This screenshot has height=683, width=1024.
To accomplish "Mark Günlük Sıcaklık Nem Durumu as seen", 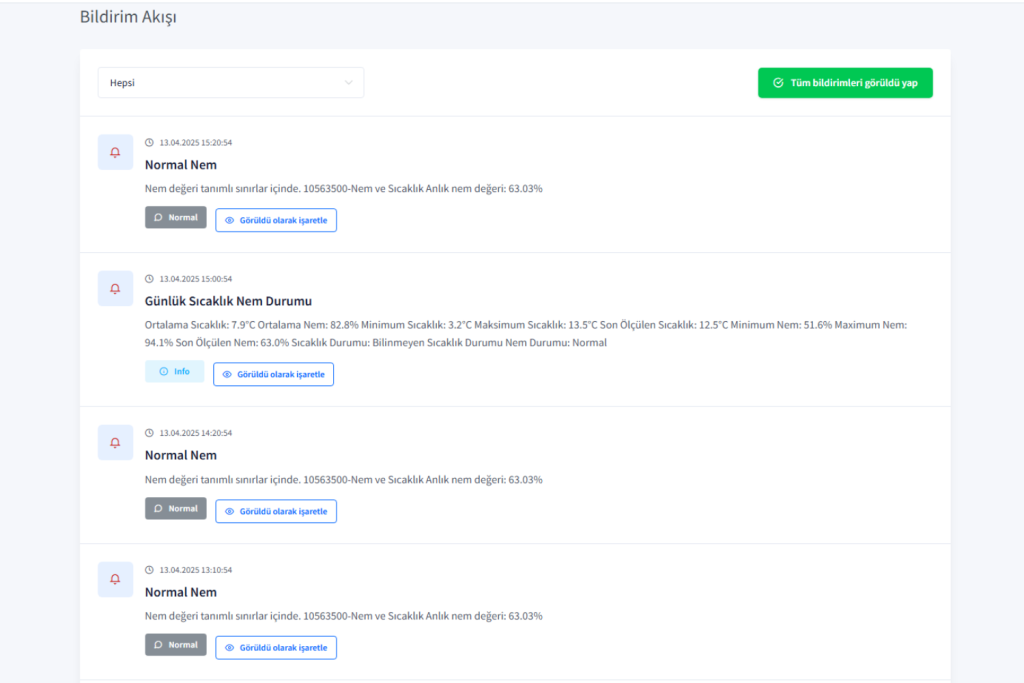I will point(273,374).
